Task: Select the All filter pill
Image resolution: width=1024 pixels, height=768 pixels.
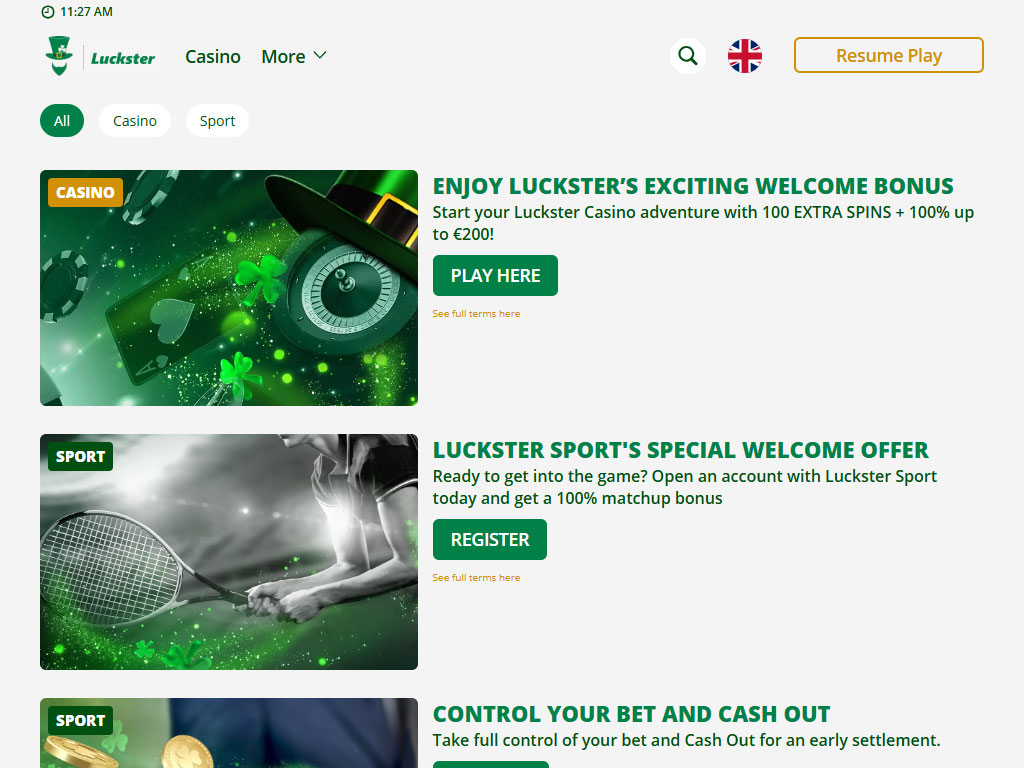Action: tap(62, 121)
